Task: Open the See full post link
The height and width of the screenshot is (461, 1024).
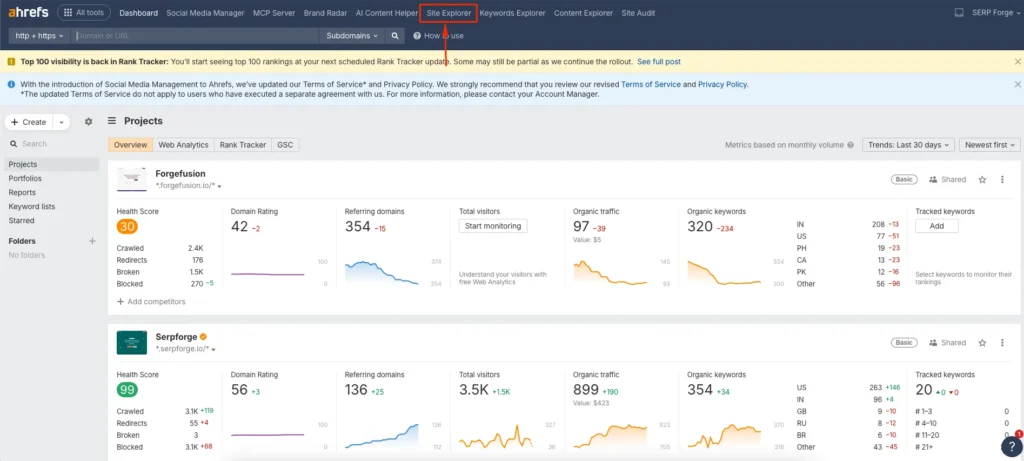Action: pyautogui.click(x=658, y=62)
